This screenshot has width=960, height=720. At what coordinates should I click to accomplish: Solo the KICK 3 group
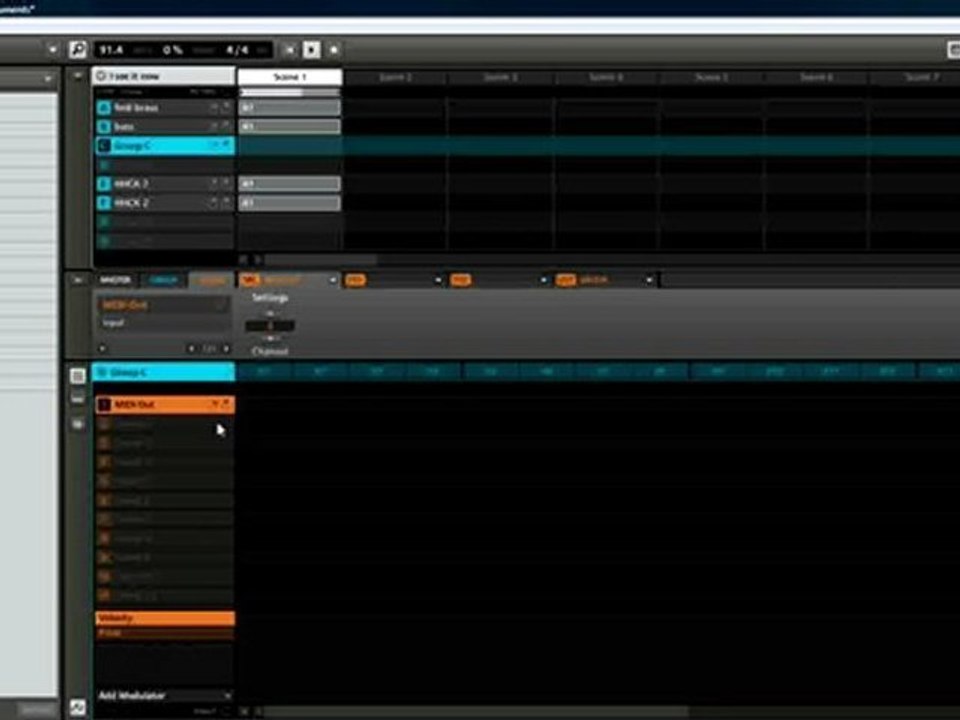pyautogui.click(x=226, y=184)
